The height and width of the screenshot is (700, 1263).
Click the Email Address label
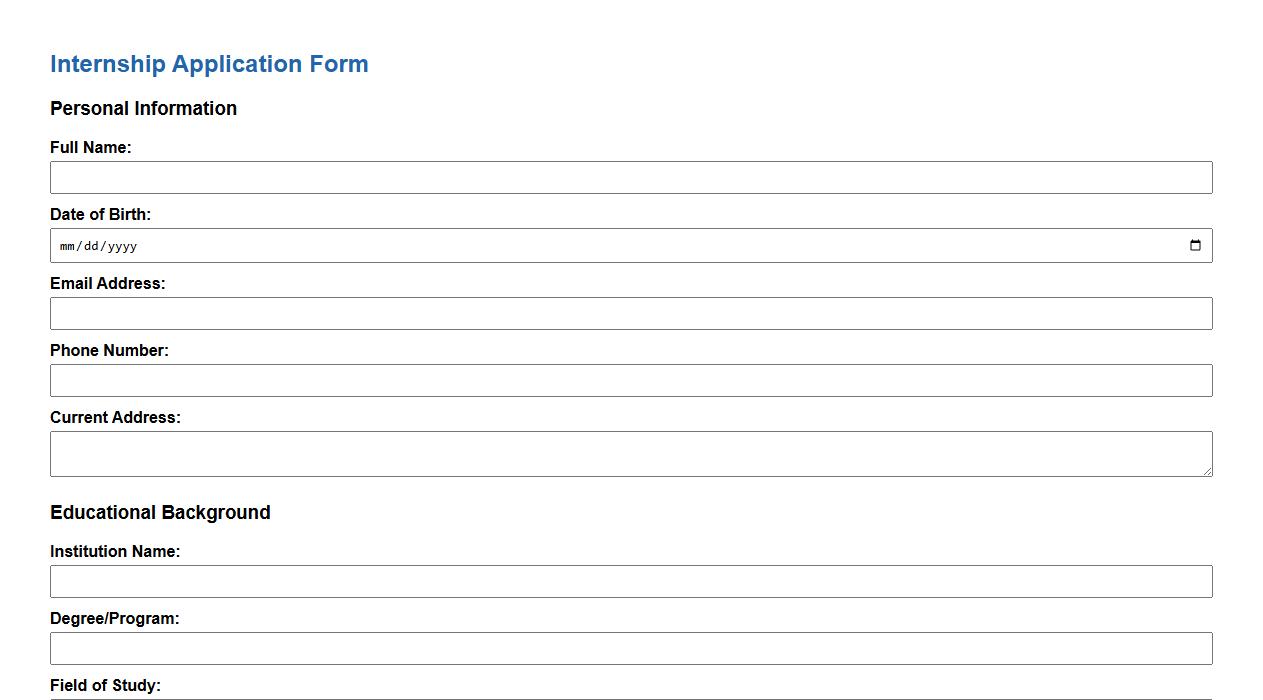108,283
